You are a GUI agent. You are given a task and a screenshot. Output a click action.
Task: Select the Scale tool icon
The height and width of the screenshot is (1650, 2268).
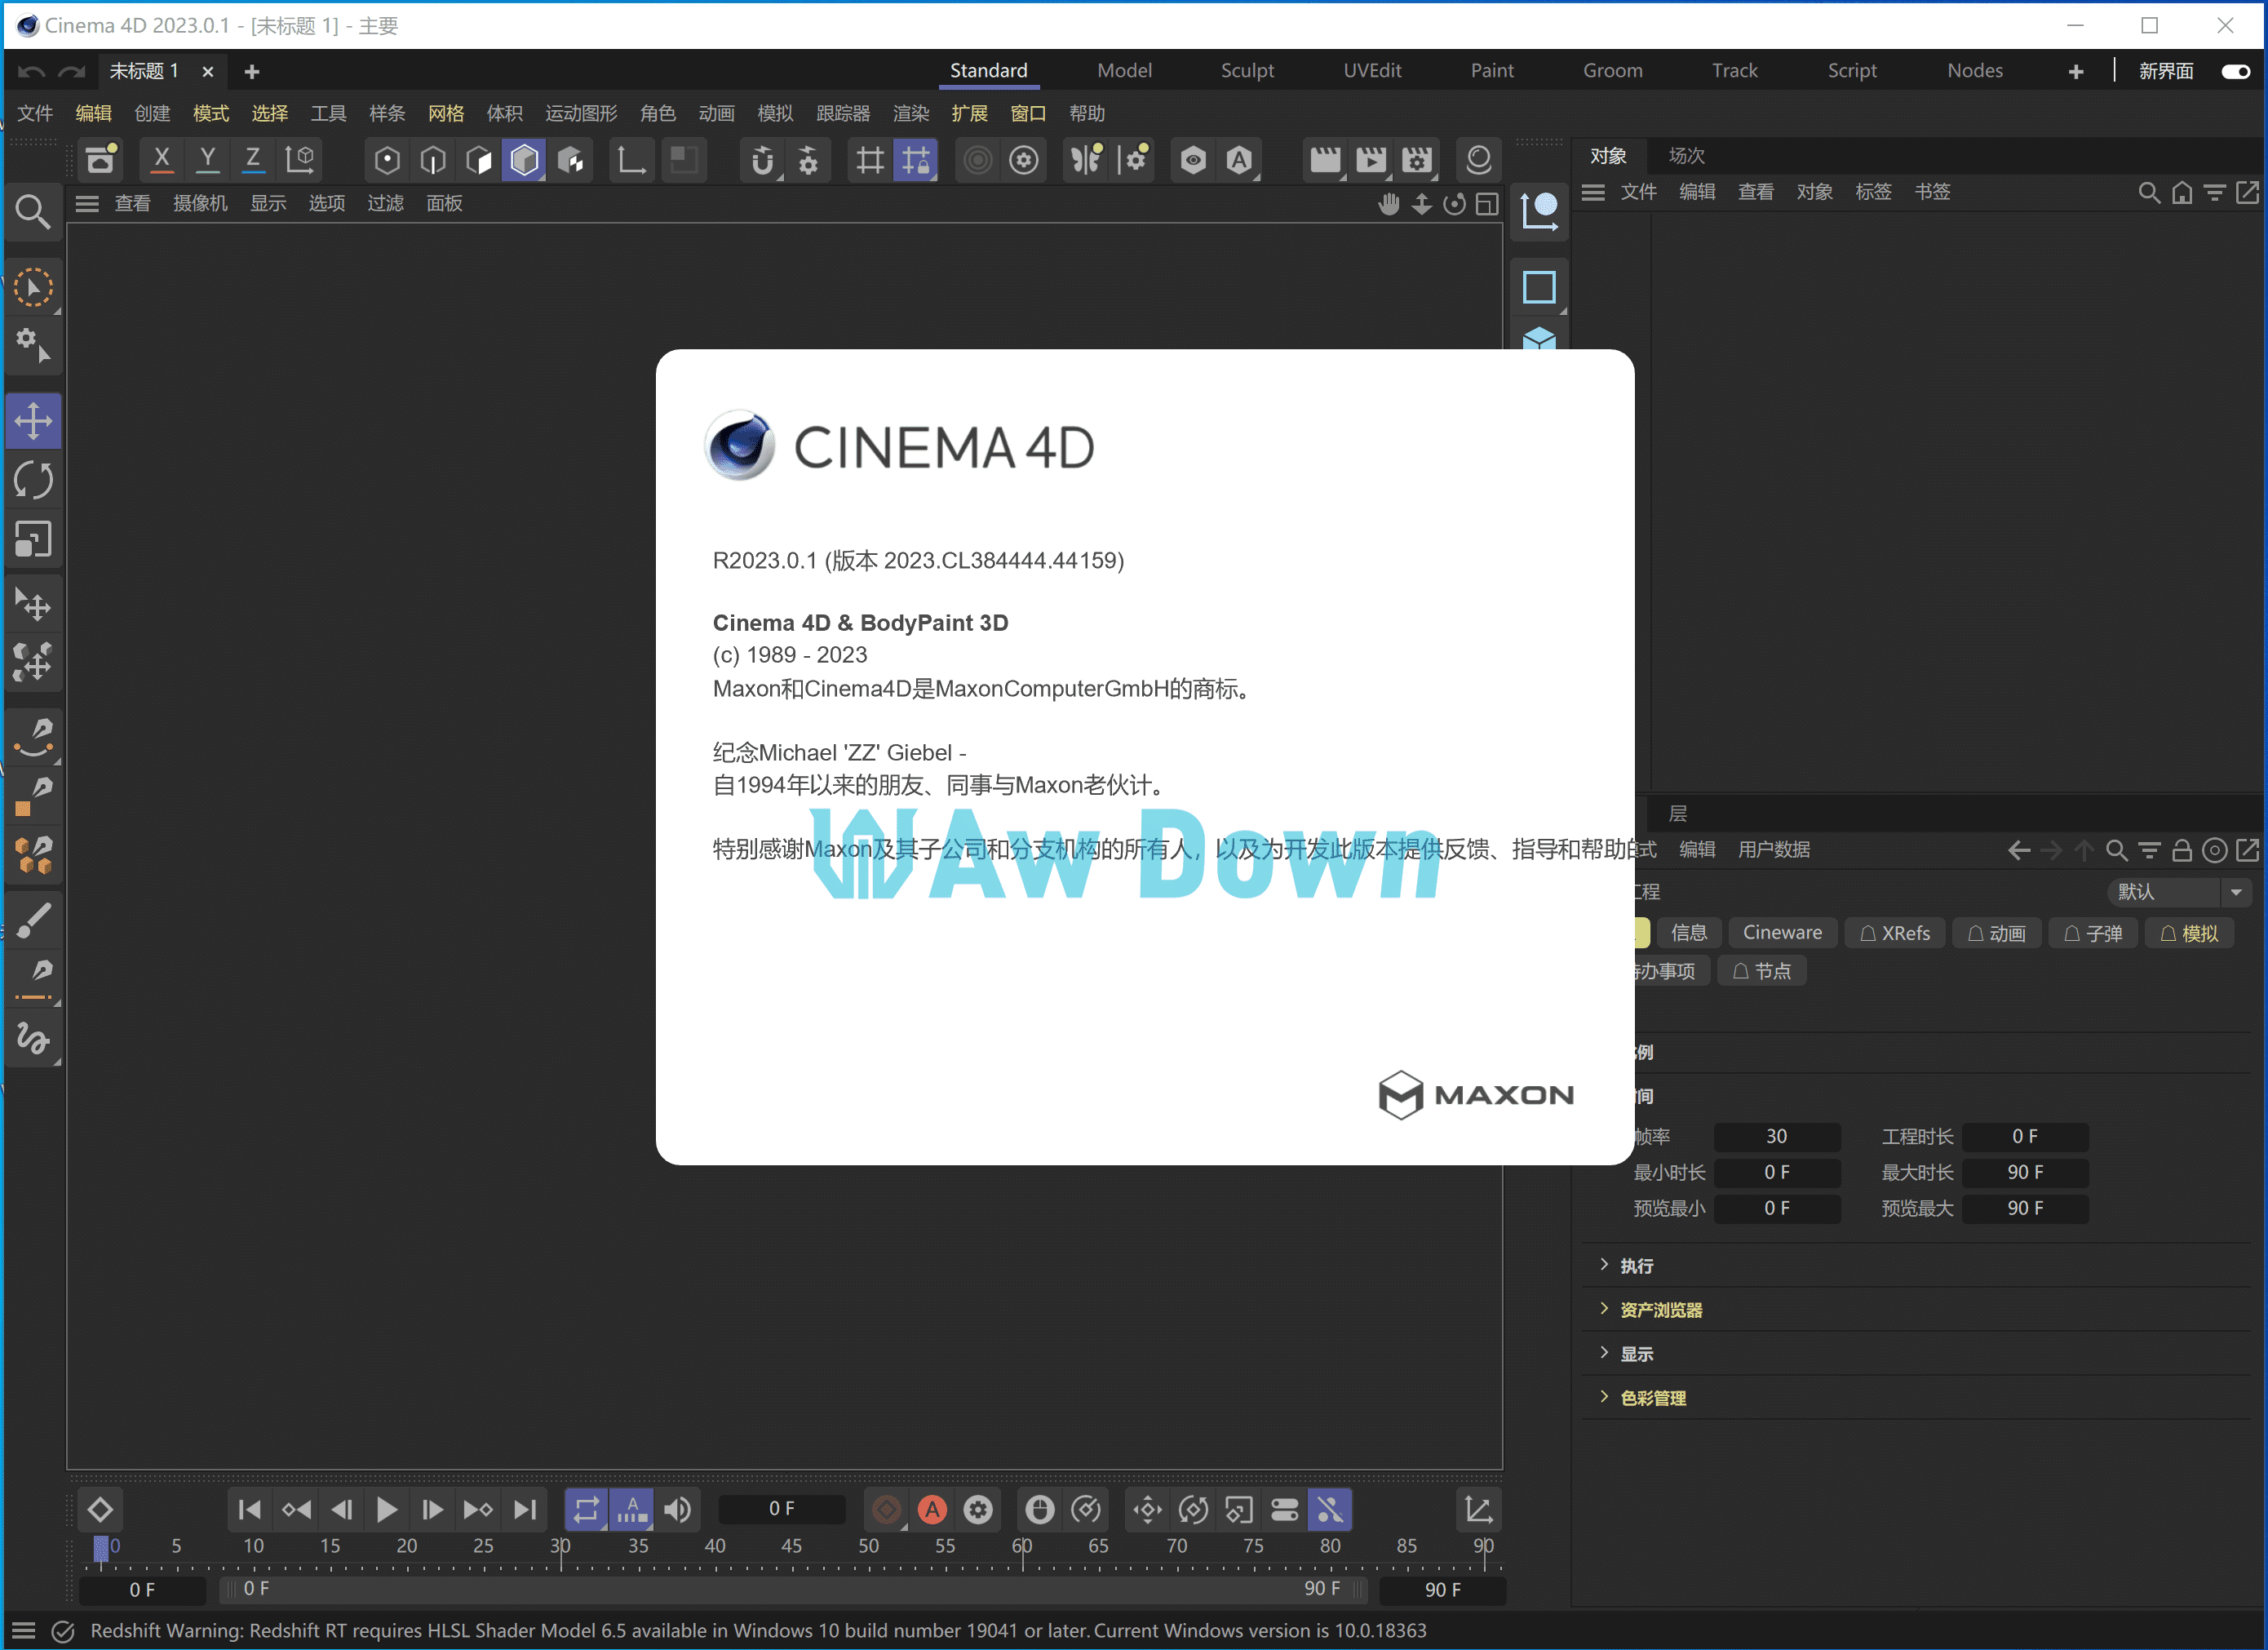(33, 540)
